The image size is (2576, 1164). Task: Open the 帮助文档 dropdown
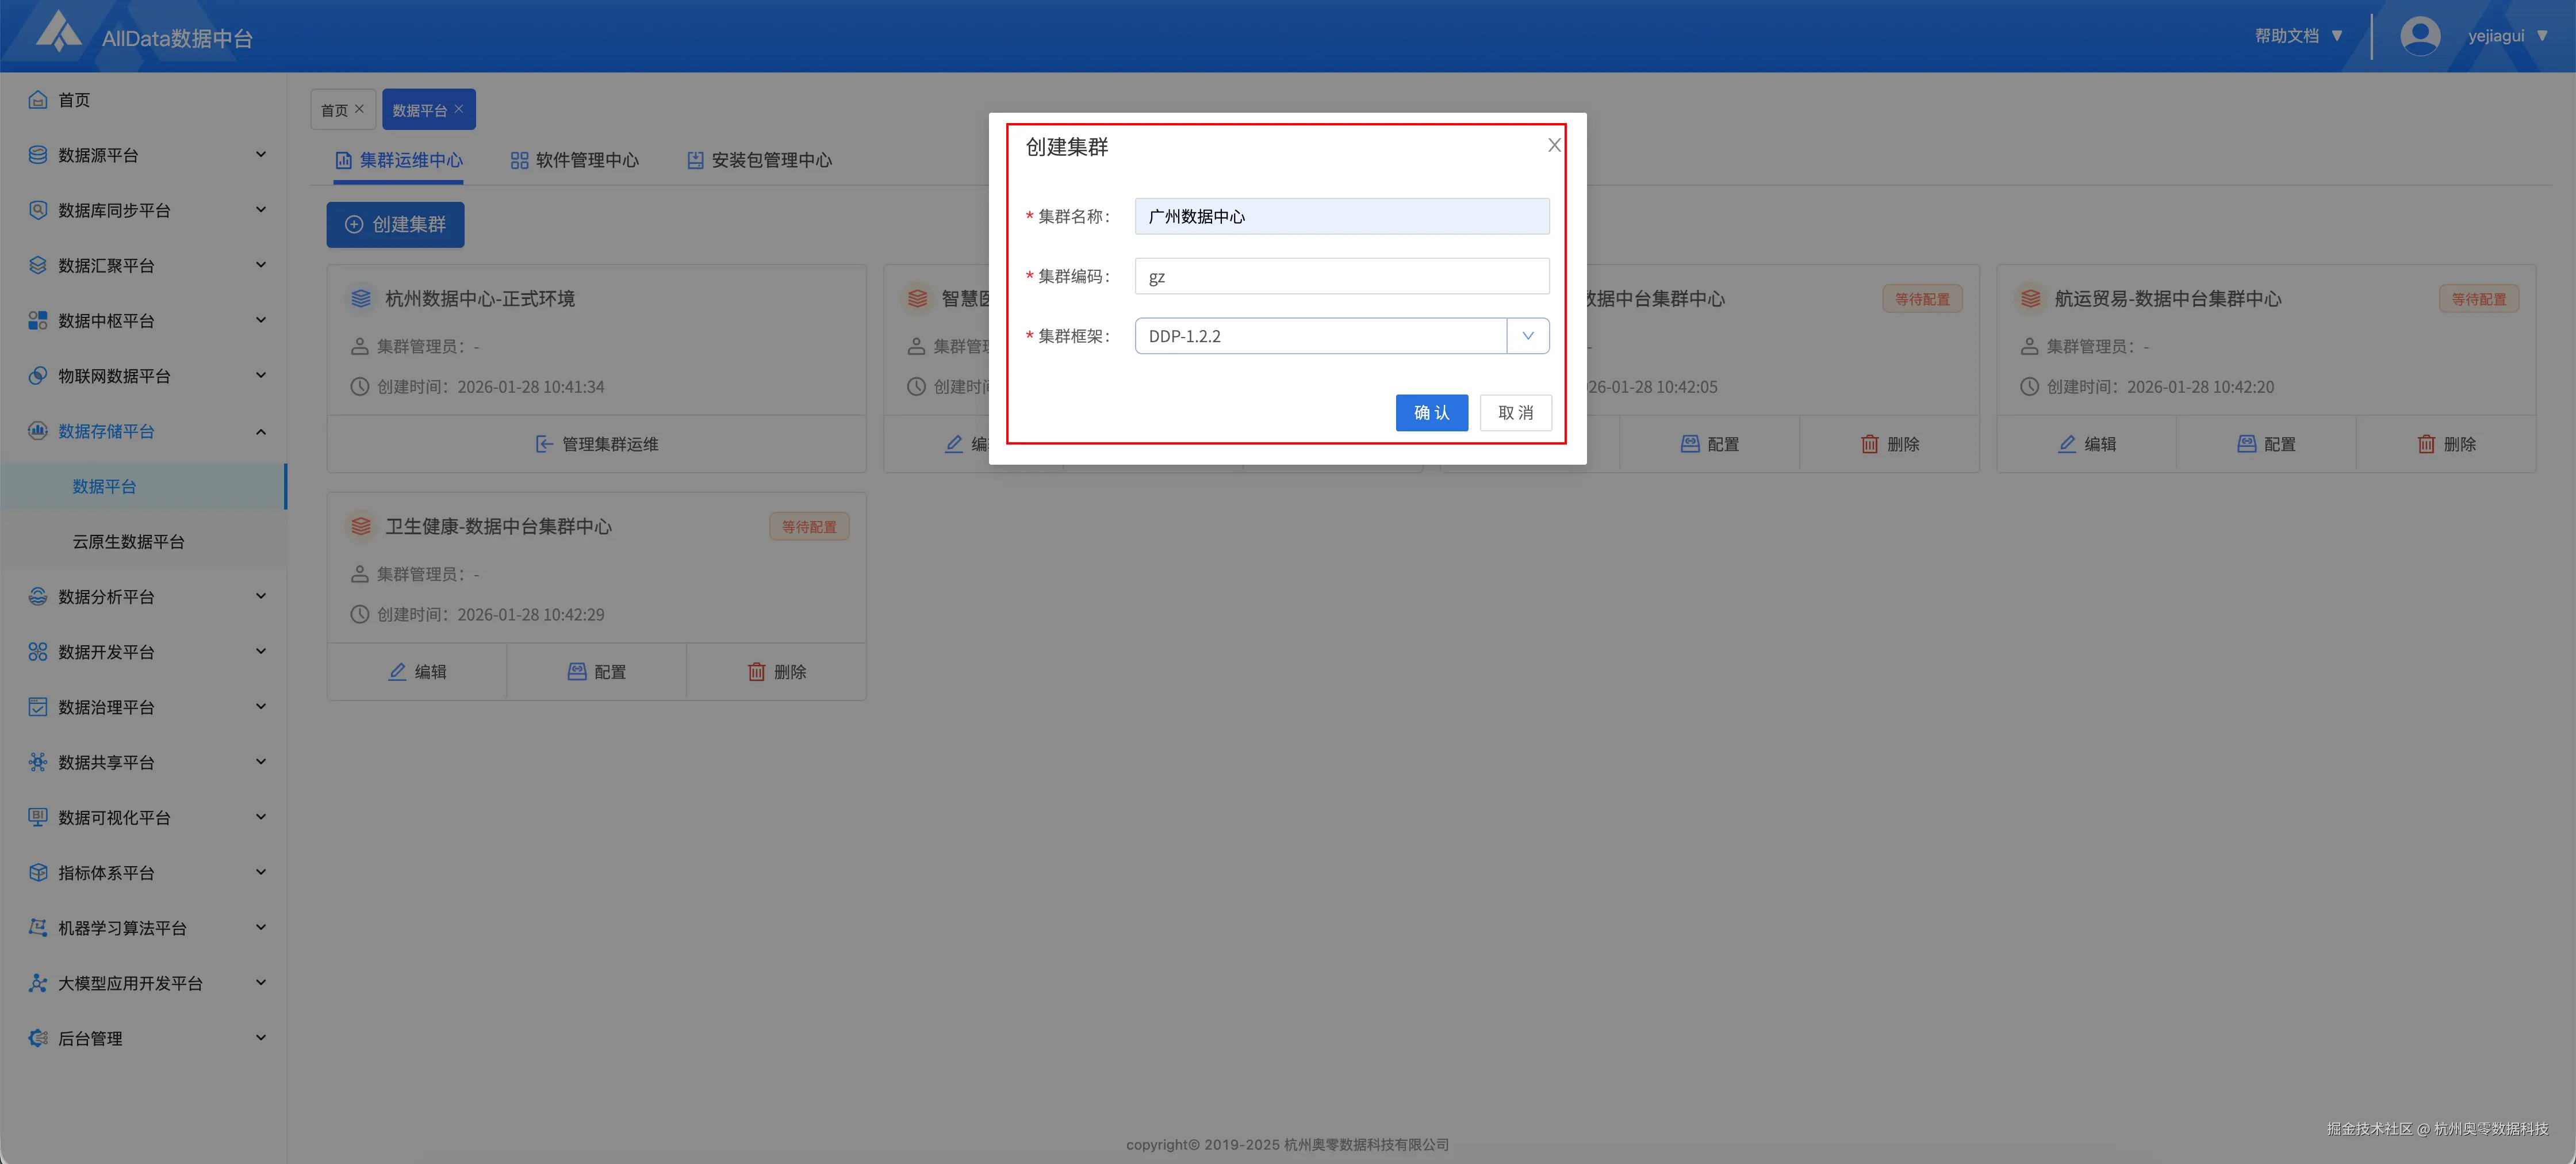[x=2297, y=36]
